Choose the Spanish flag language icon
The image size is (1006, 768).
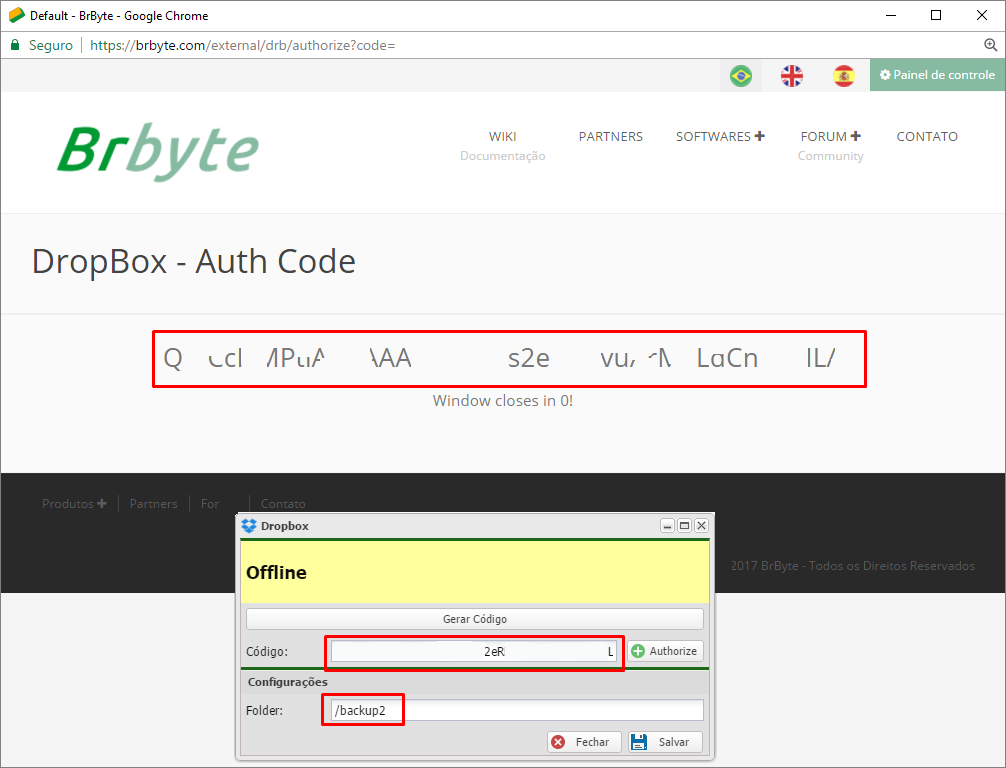coord(844,76)
